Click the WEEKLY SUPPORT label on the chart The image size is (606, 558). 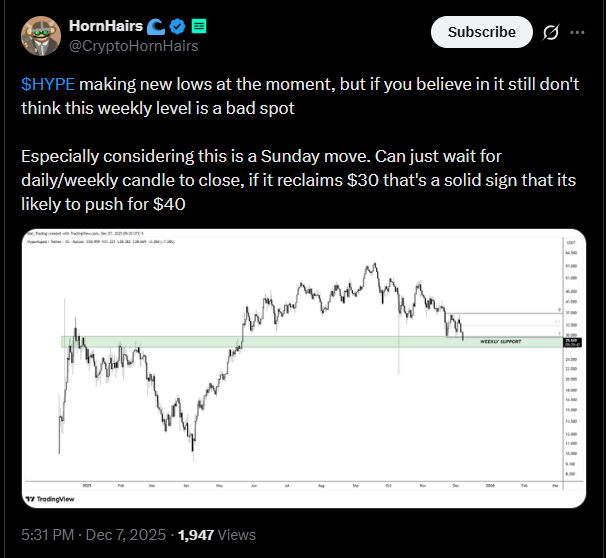tap(500, 341)
